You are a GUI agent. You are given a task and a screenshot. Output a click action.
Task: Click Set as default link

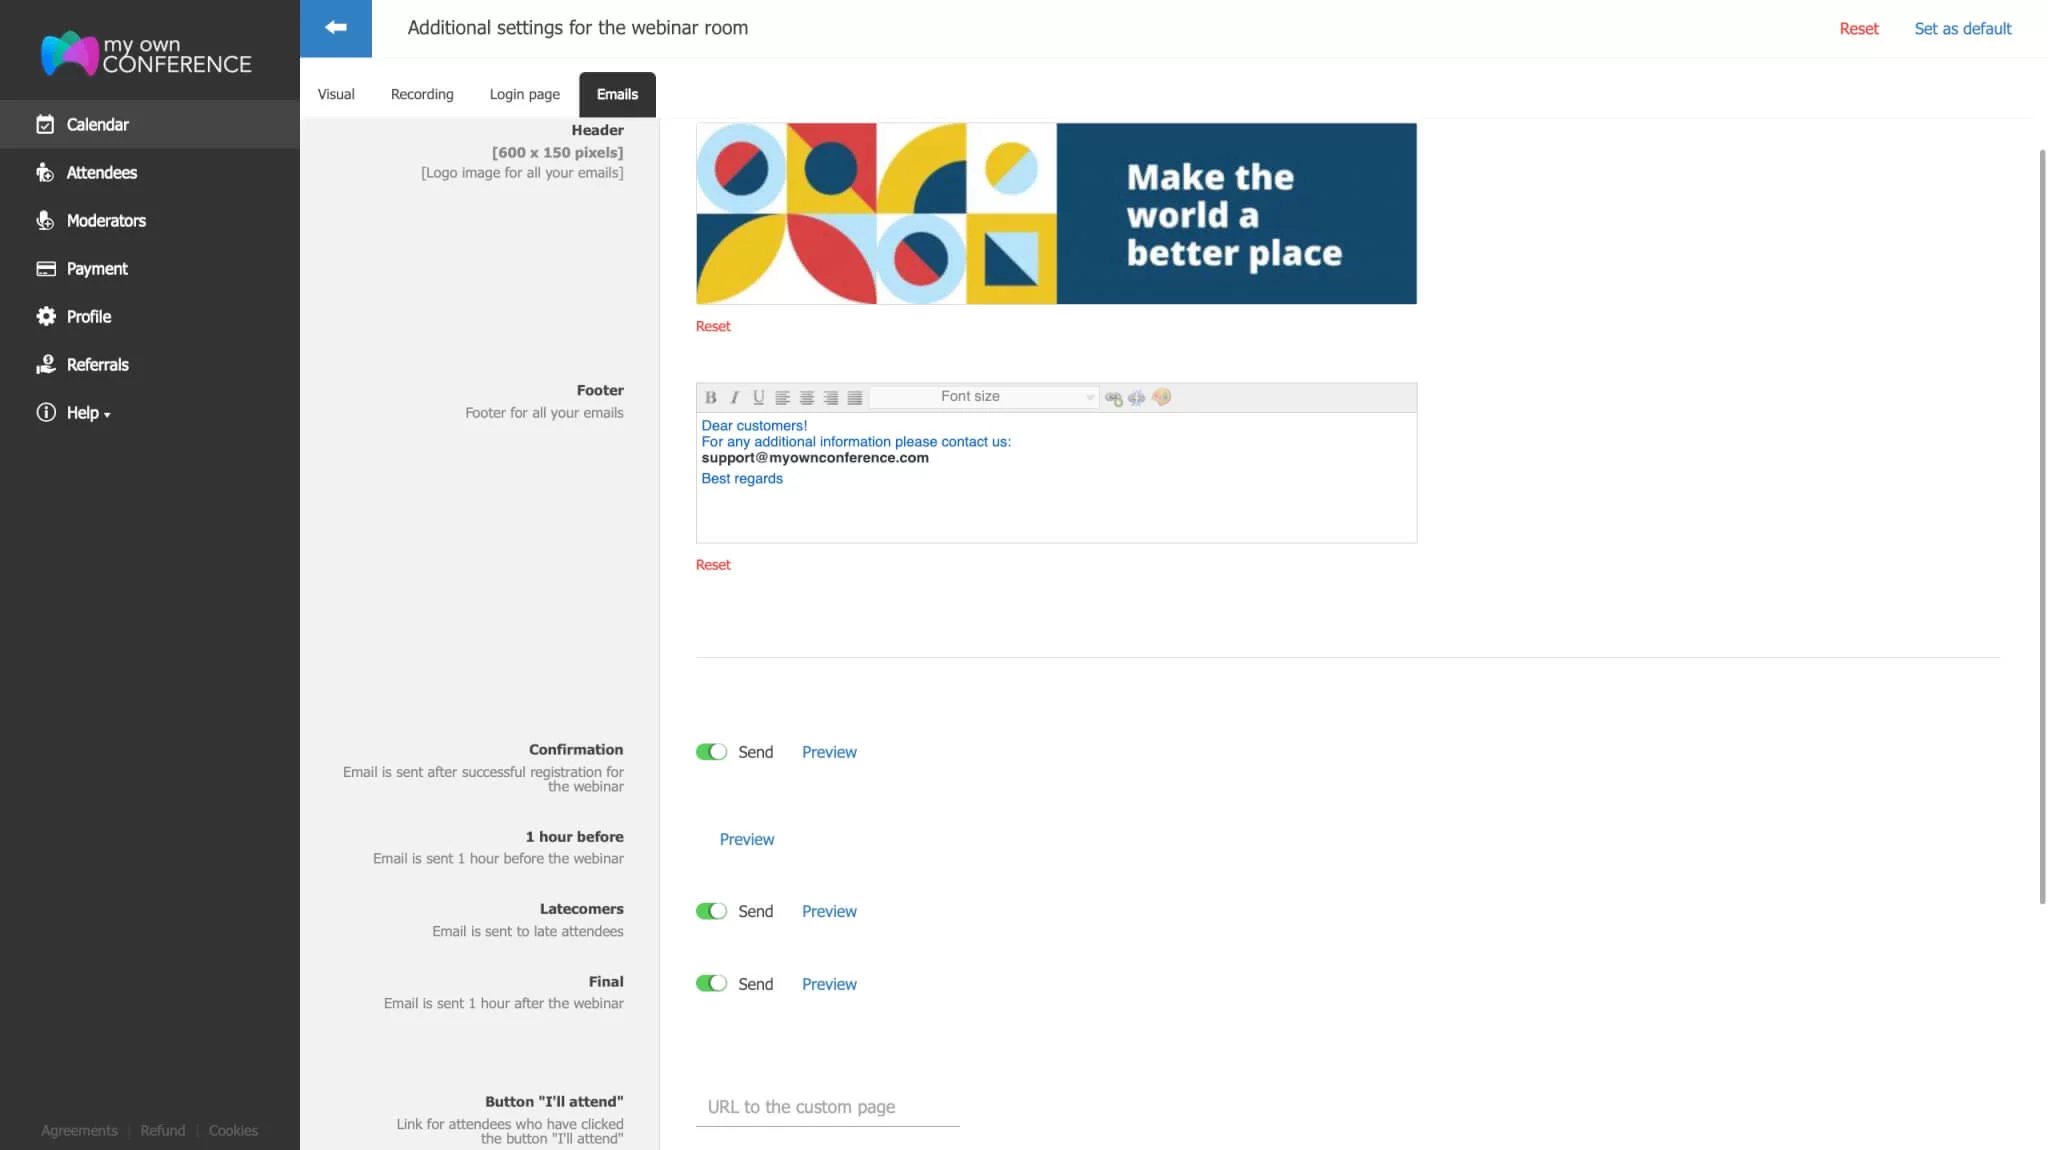[x=1962, y=29]
